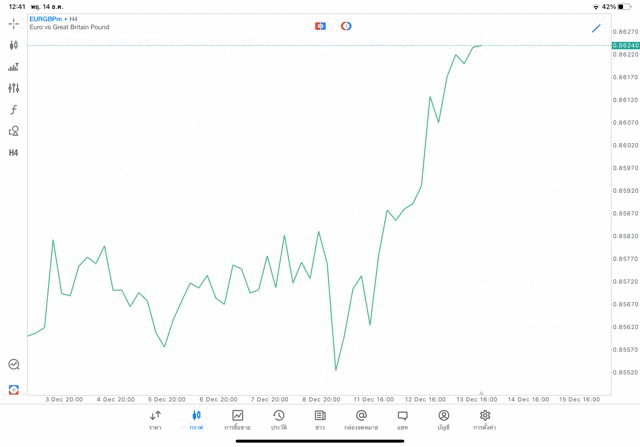
Task: Open the การตั้งค่า settings tab
Action: pyautogui.click(x=485, y=419)
